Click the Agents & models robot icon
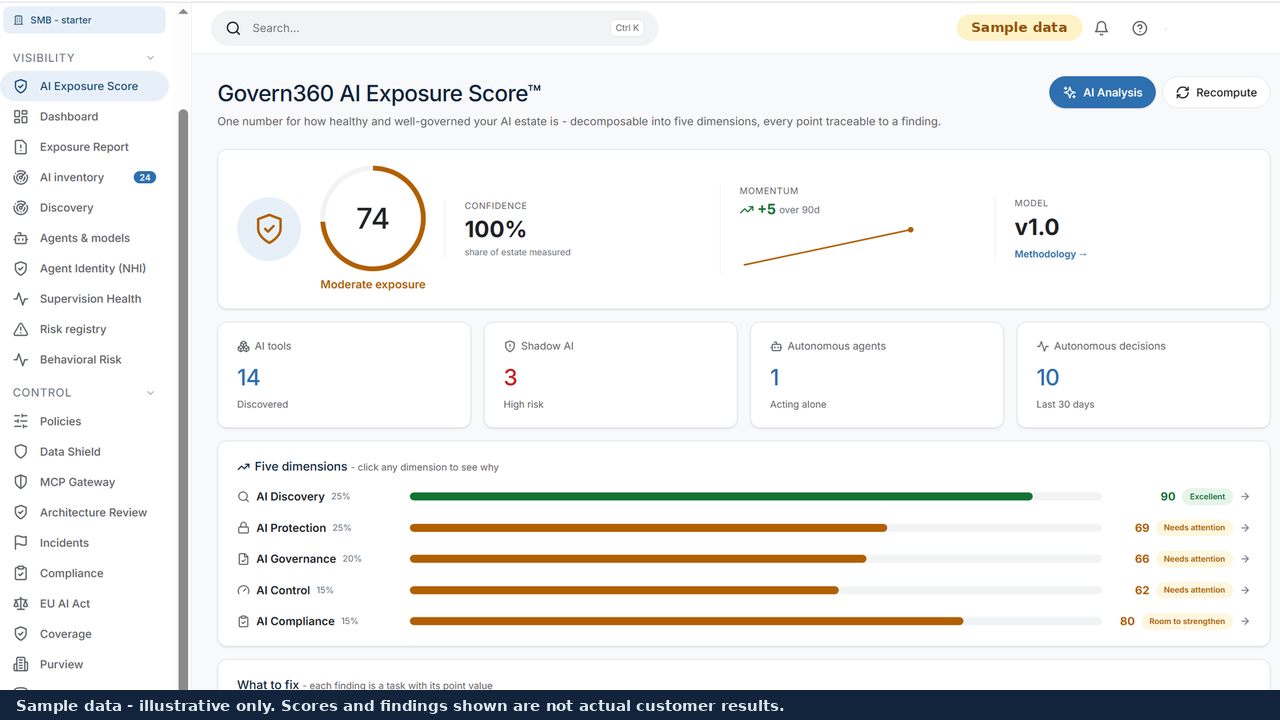Viewport: 1280px width, 720px height. 20,238
